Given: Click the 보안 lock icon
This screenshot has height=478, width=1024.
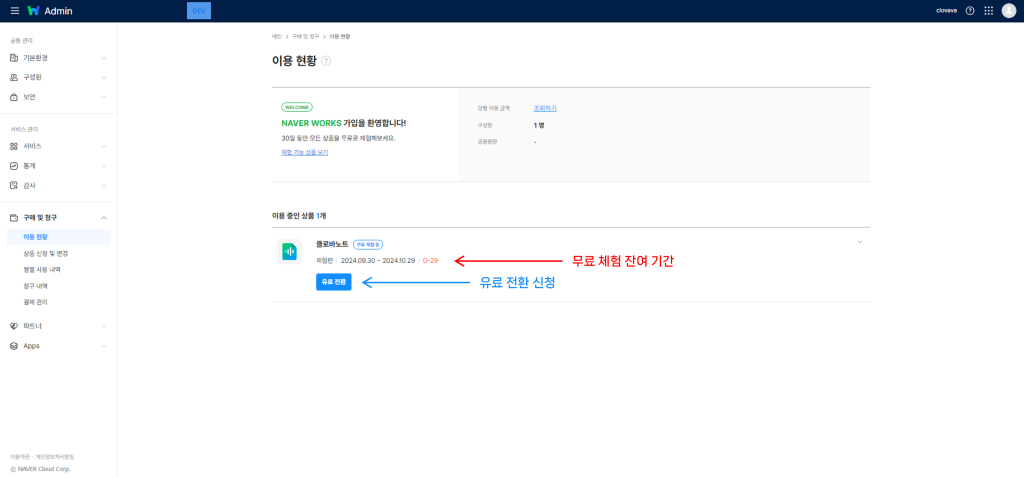Looking at the screenshot, I should coord(14,97).
